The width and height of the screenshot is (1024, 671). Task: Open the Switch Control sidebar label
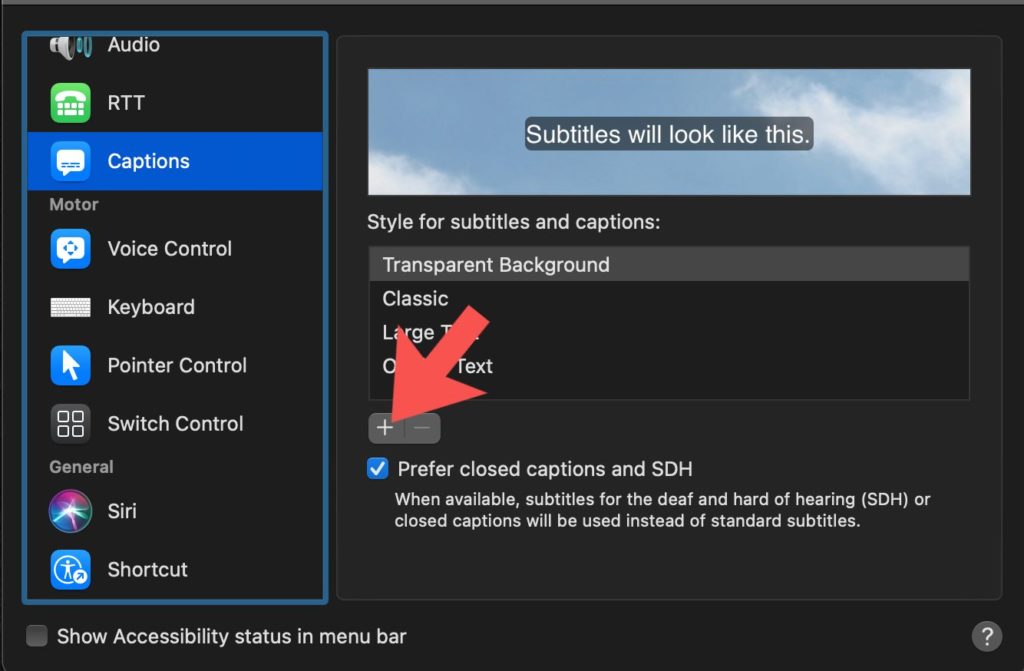(x=176, y=423)
